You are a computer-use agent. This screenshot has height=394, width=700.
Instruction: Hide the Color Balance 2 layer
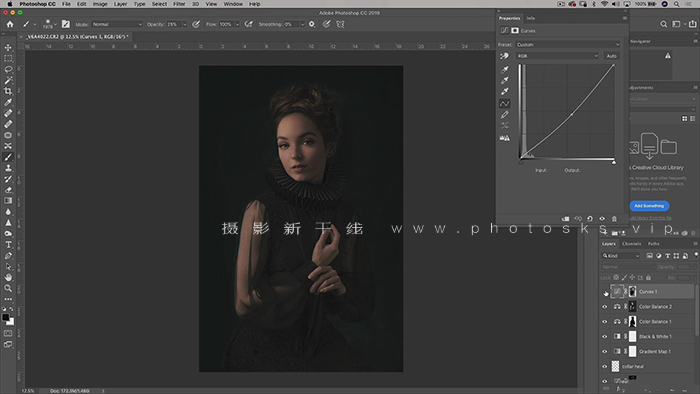604,307
